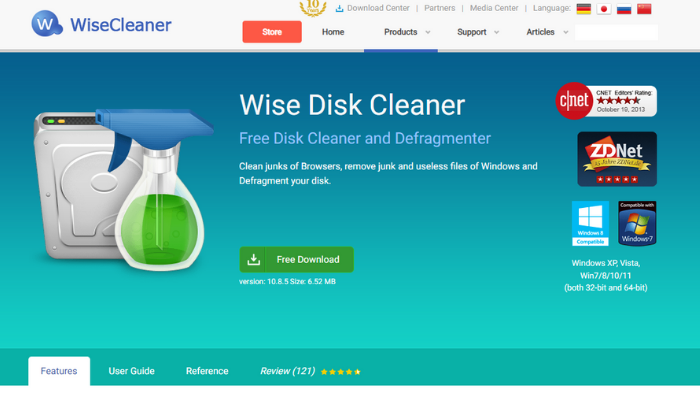Click the Compatible with Windows 7 badge
The image size is (700, 400).
(x=637, y=223)
